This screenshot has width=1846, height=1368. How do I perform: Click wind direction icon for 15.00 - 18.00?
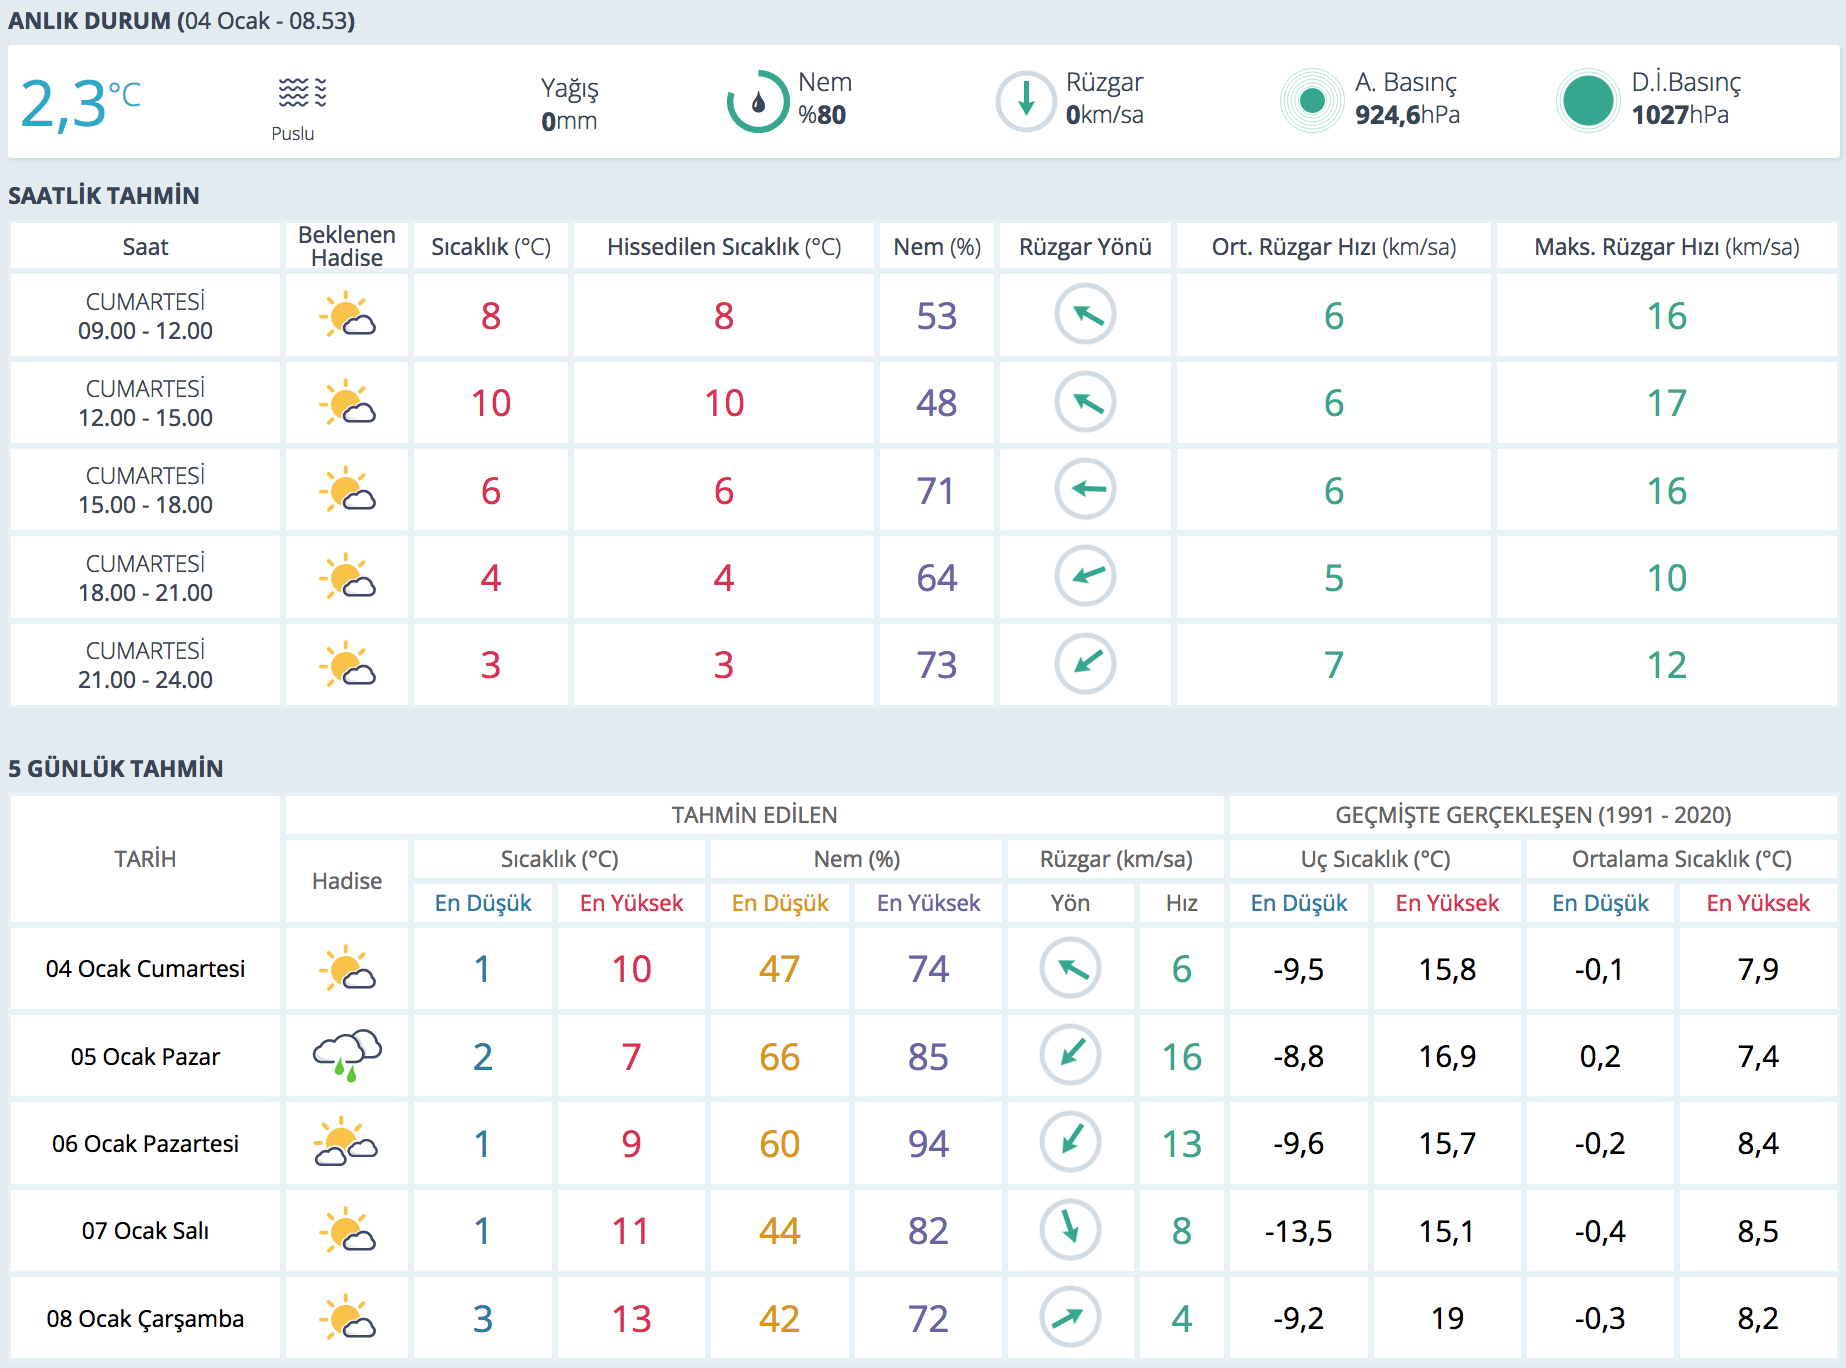(x=1085, y=490)
